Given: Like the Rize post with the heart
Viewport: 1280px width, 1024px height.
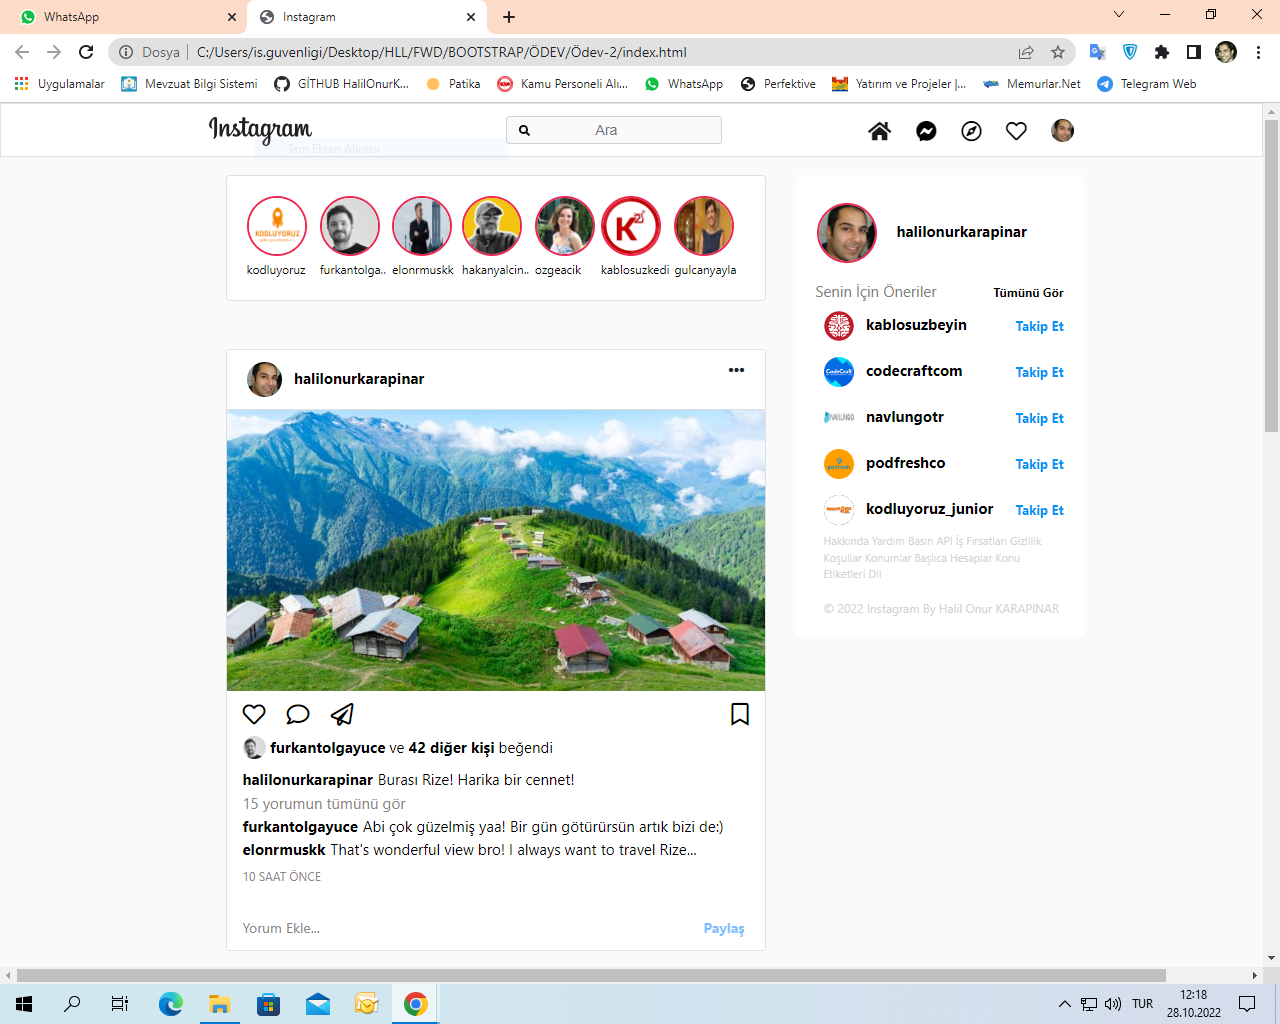Looking at the screenshot, I should click(x=253, y=714).
